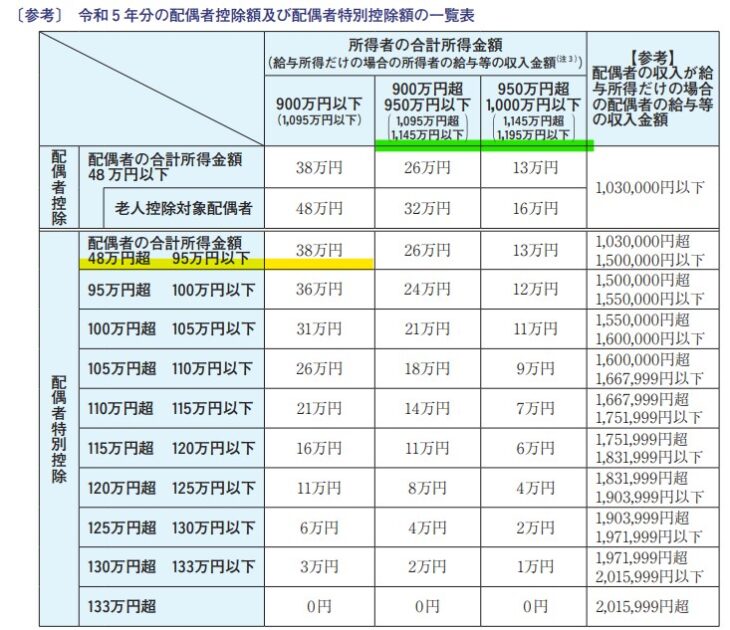Select 12万円 in the 95万円超 row
Viewport: 730px width, 630px height.
coord(535,290)
